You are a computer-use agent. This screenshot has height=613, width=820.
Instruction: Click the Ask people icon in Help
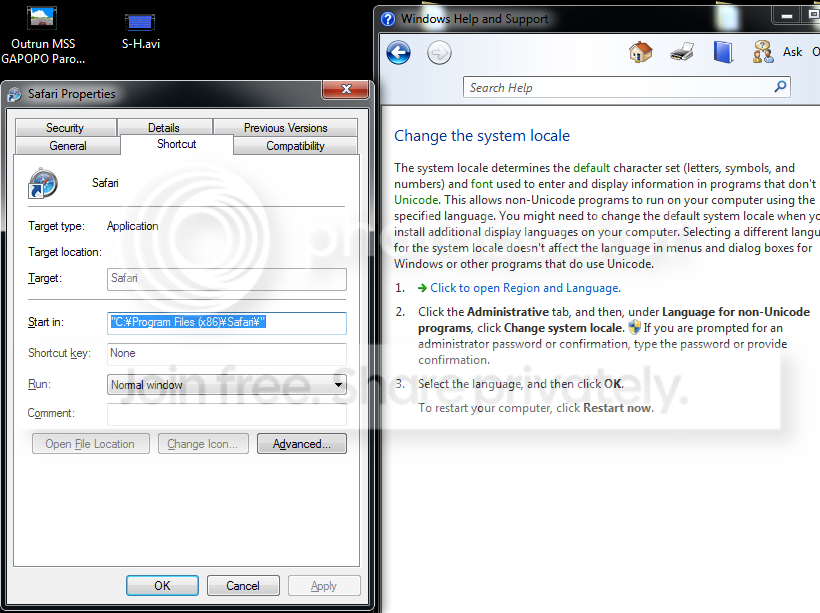763,52
